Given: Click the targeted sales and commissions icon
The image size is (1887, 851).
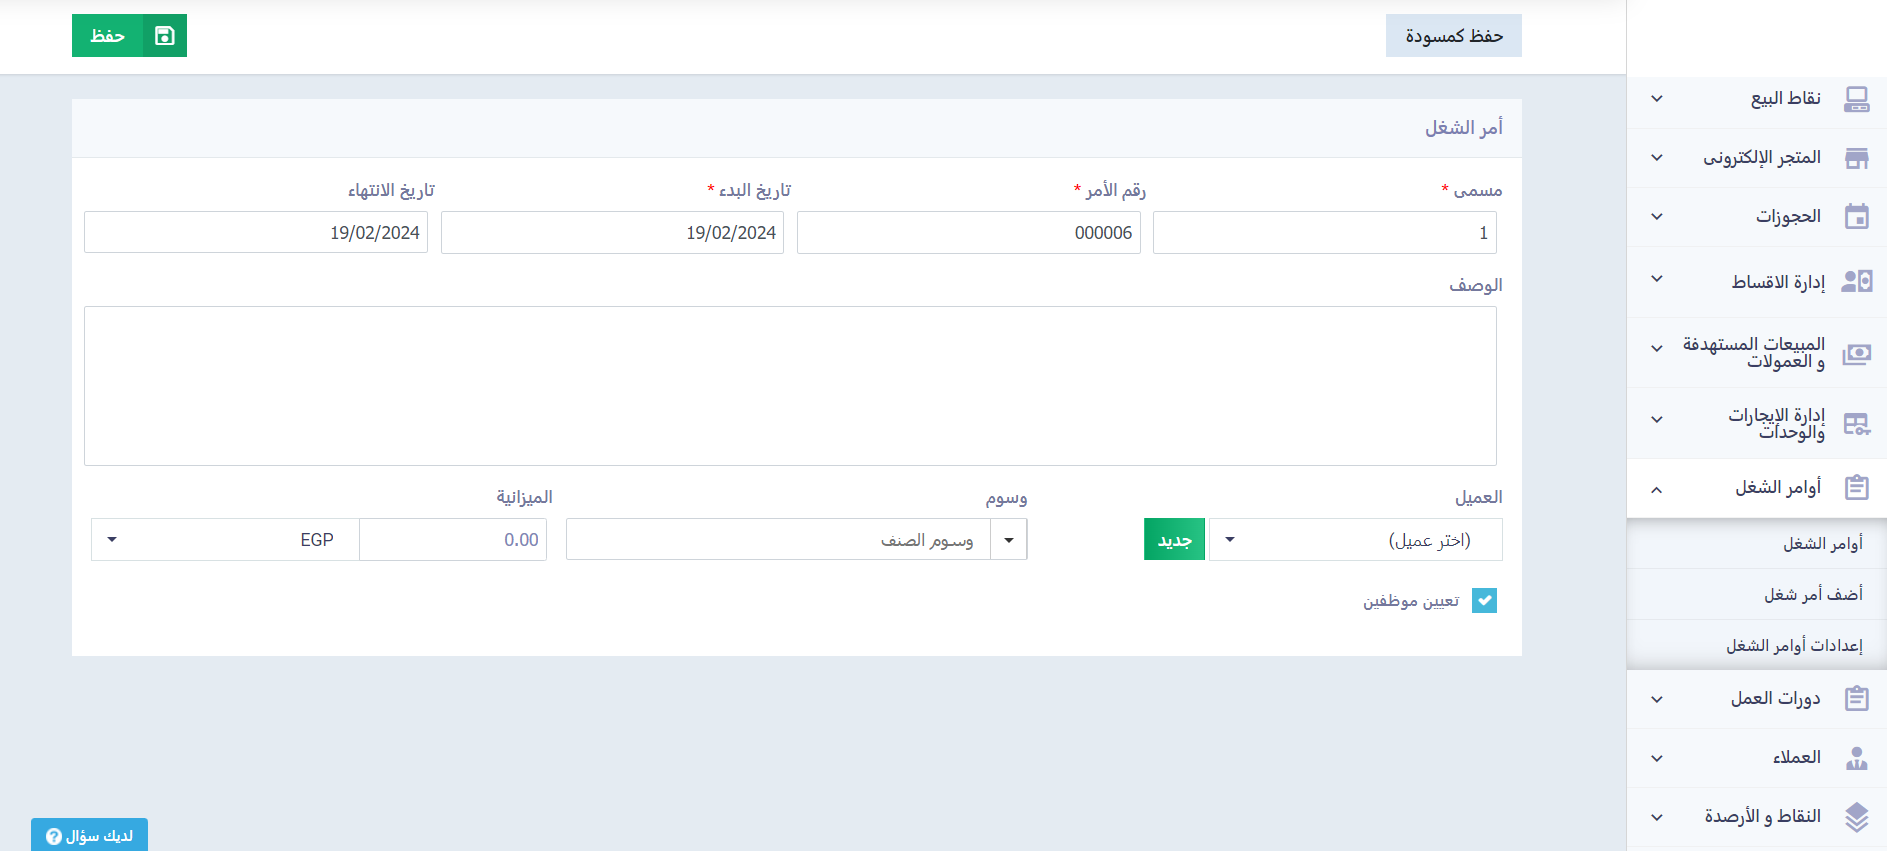Looking at the screenshot, I should [x=1856, y=353].
